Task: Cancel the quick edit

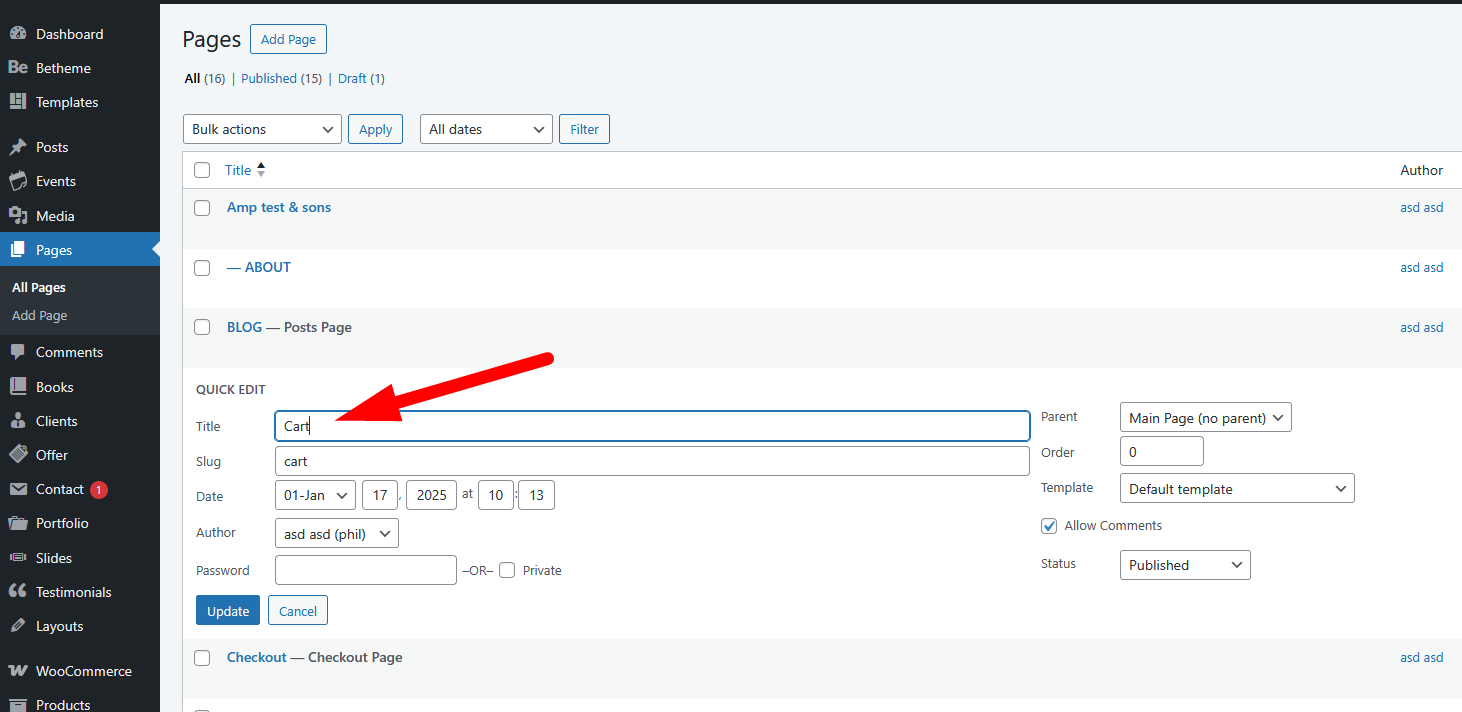Action: pyautogui.click(x=297, y=611)
